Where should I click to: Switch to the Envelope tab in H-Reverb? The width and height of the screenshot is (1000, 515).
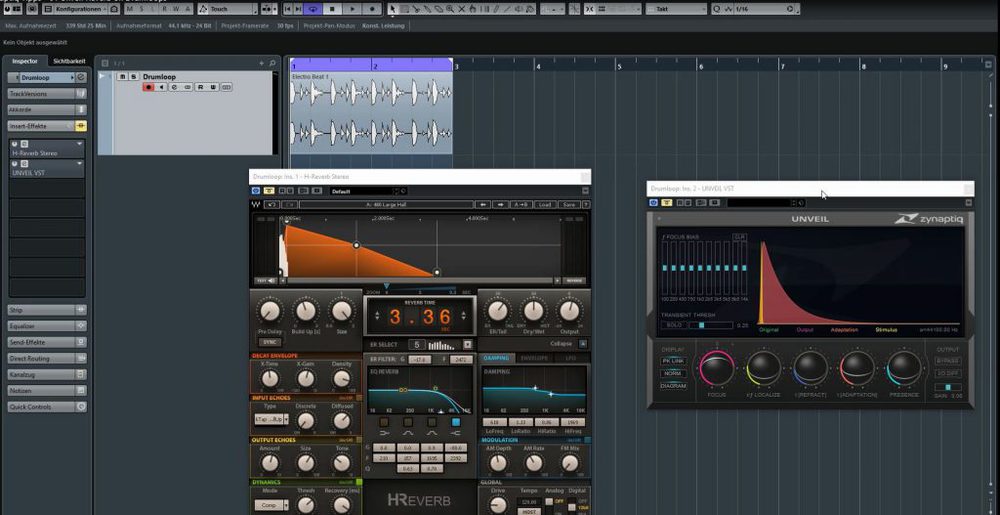[x=533, y=358]
